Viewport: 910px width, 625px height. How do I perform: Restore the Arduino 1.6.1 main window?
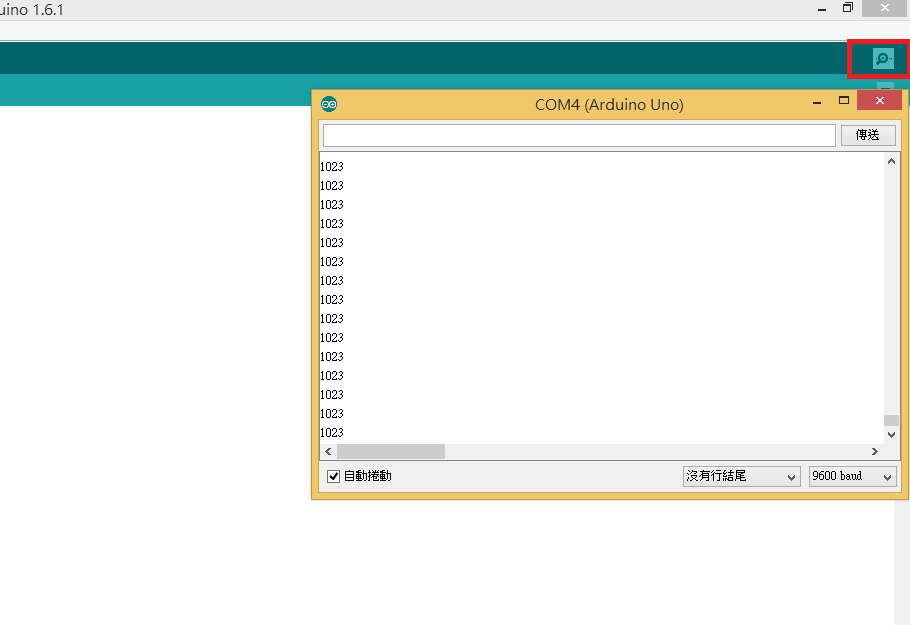848,8
